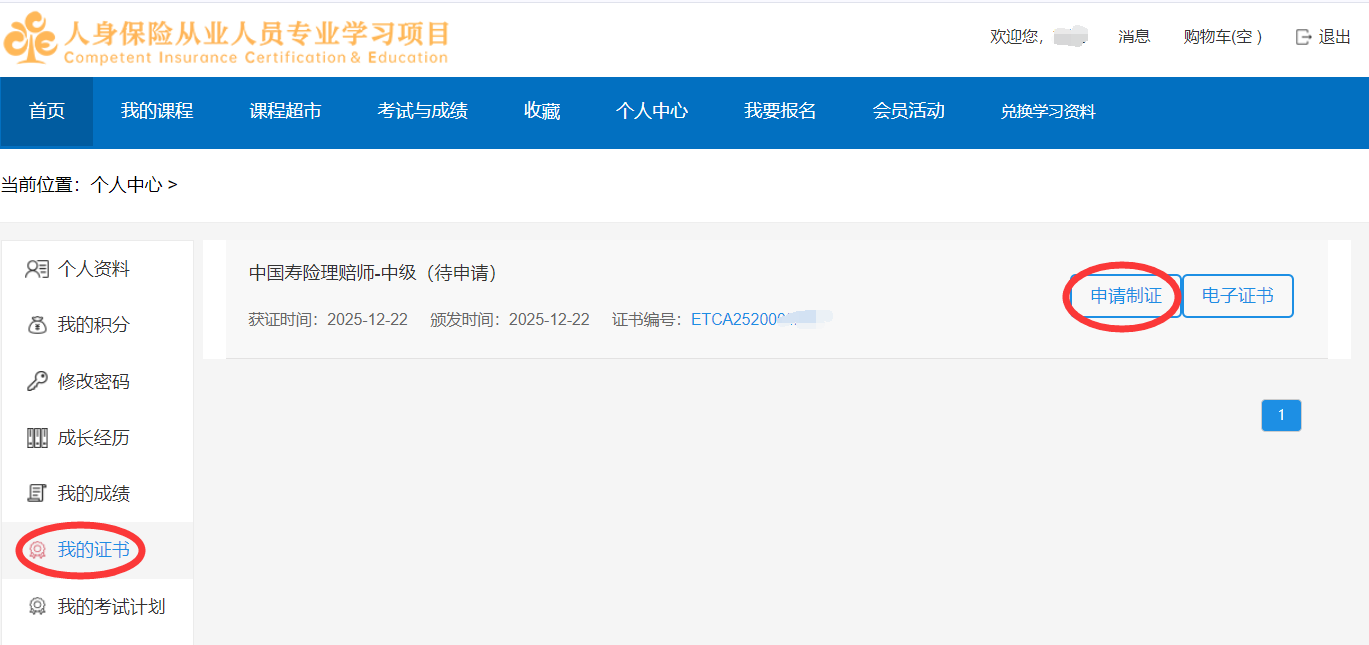Open the 首页 navigation tab

click(47, 111)
